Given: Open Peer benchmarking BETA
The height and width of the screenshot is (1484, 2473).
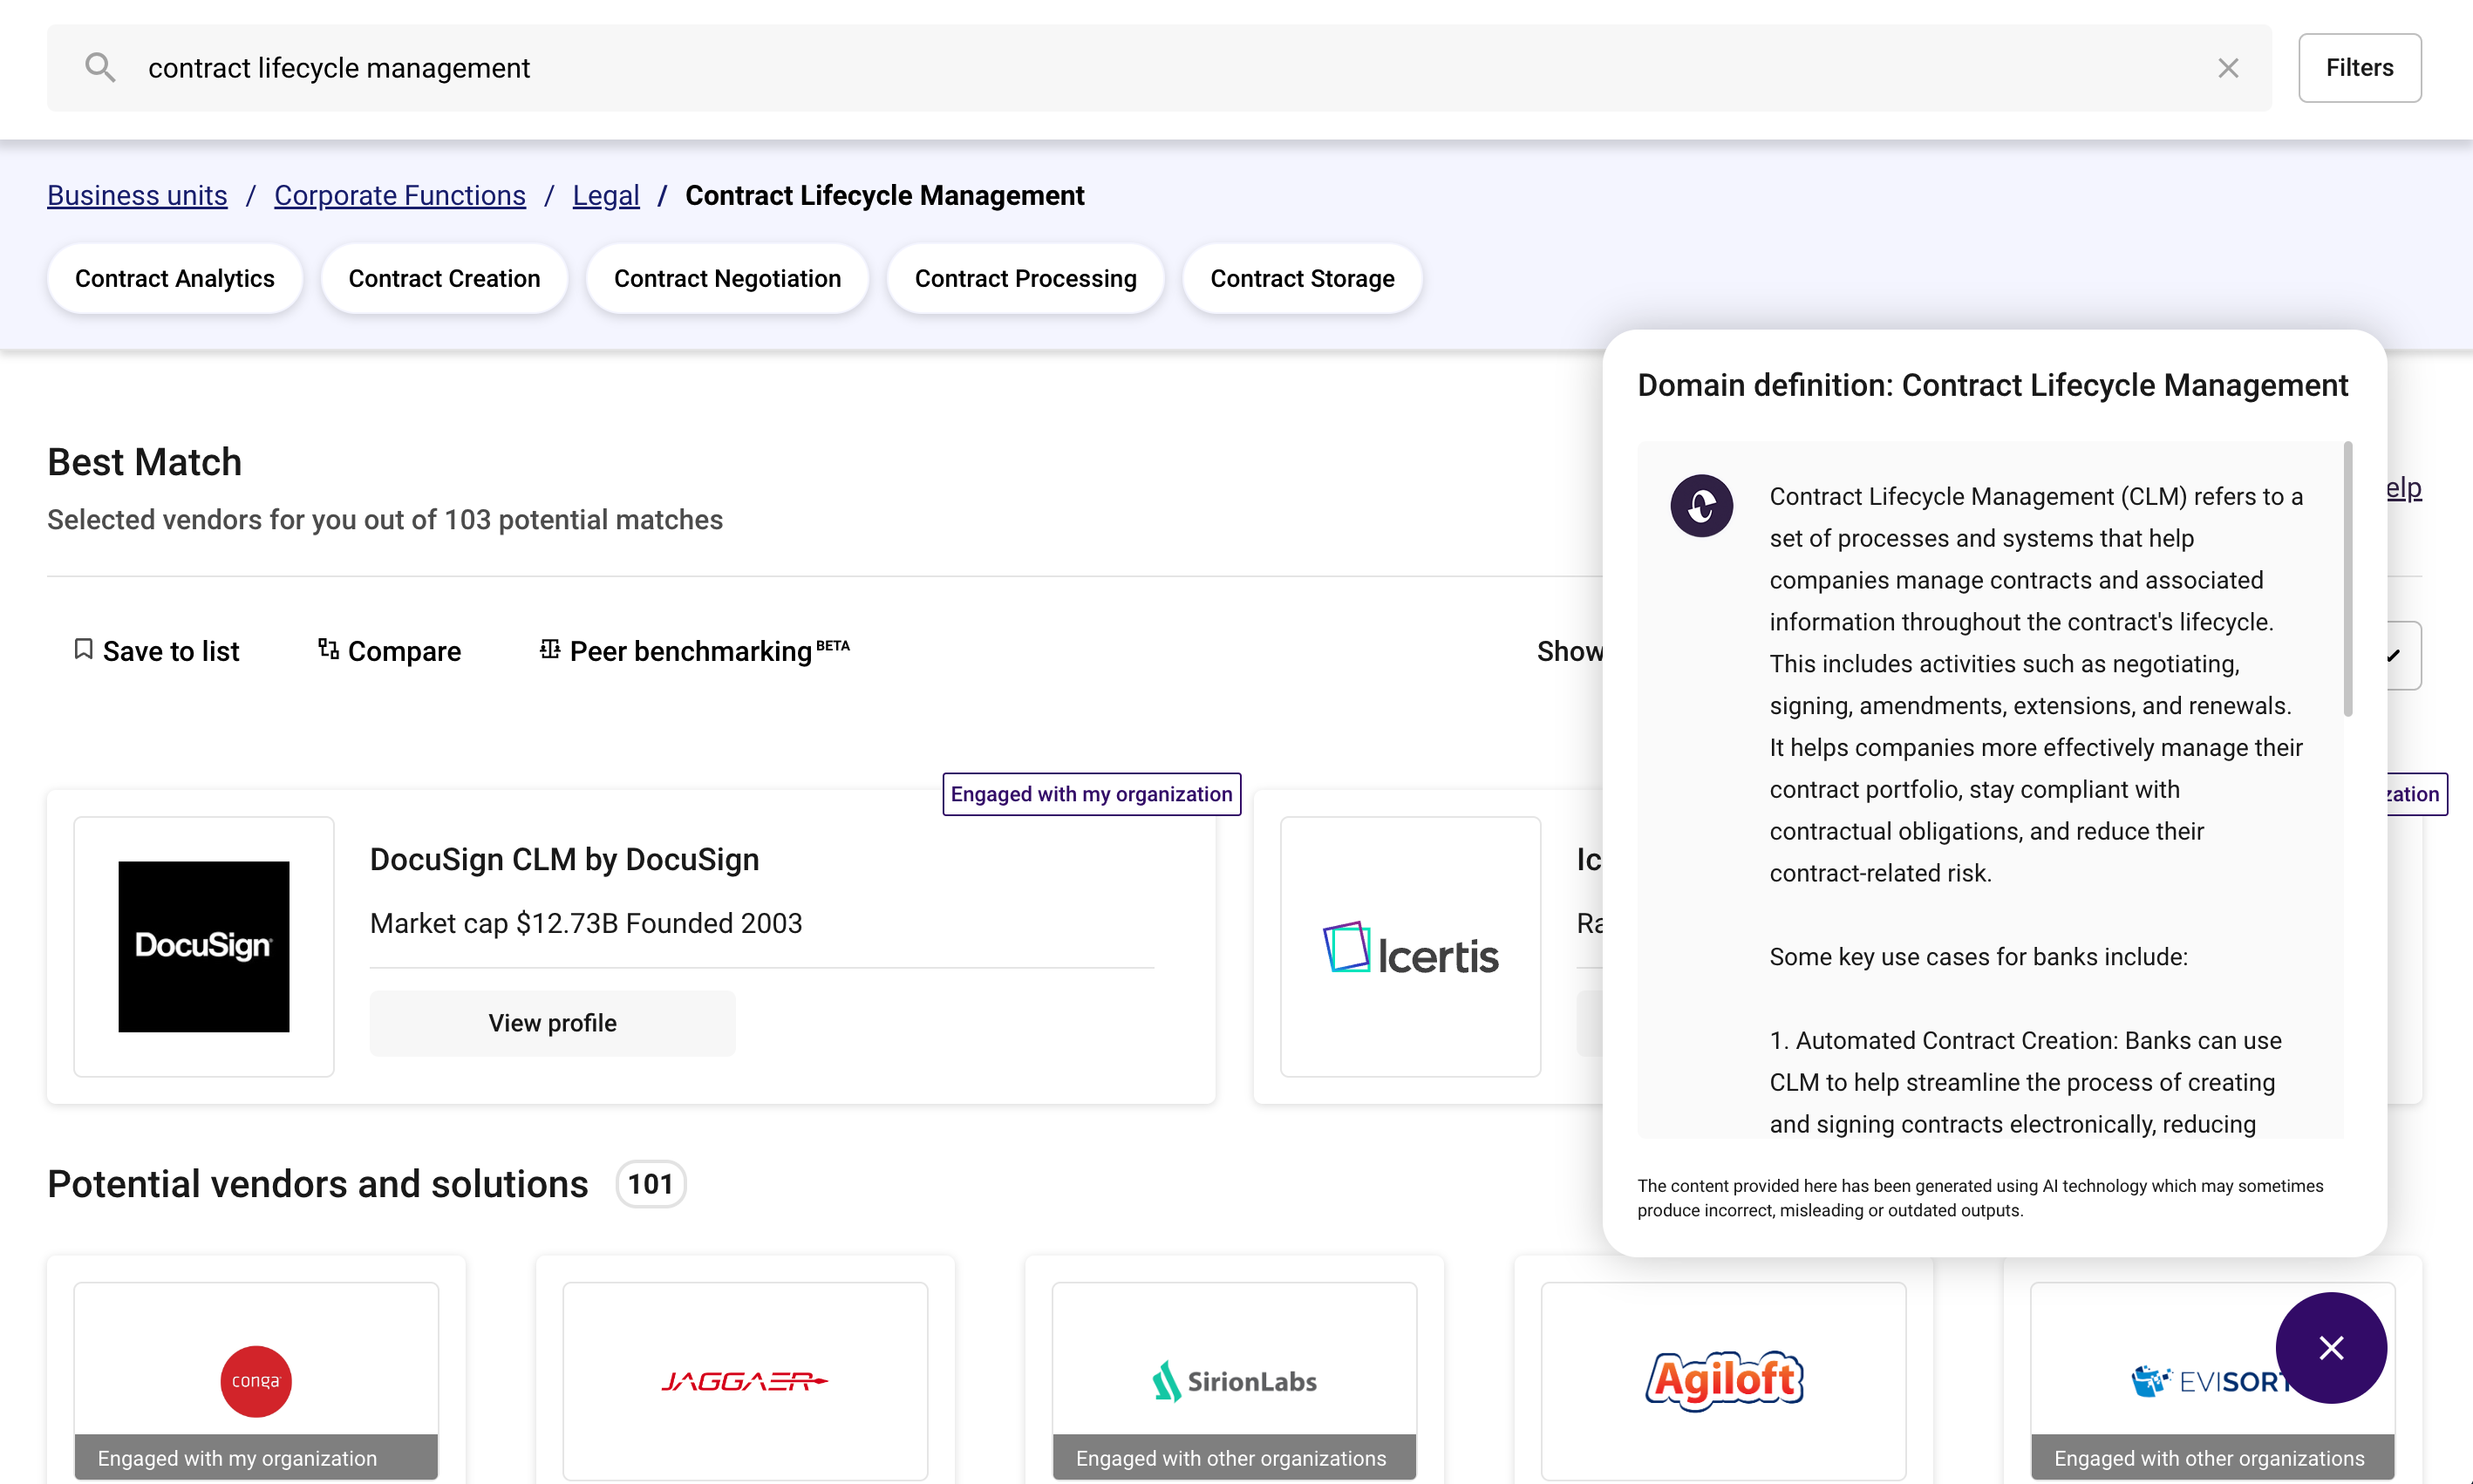Looking at the screenshot, I should pyautogui.click(x=694, y=651).
